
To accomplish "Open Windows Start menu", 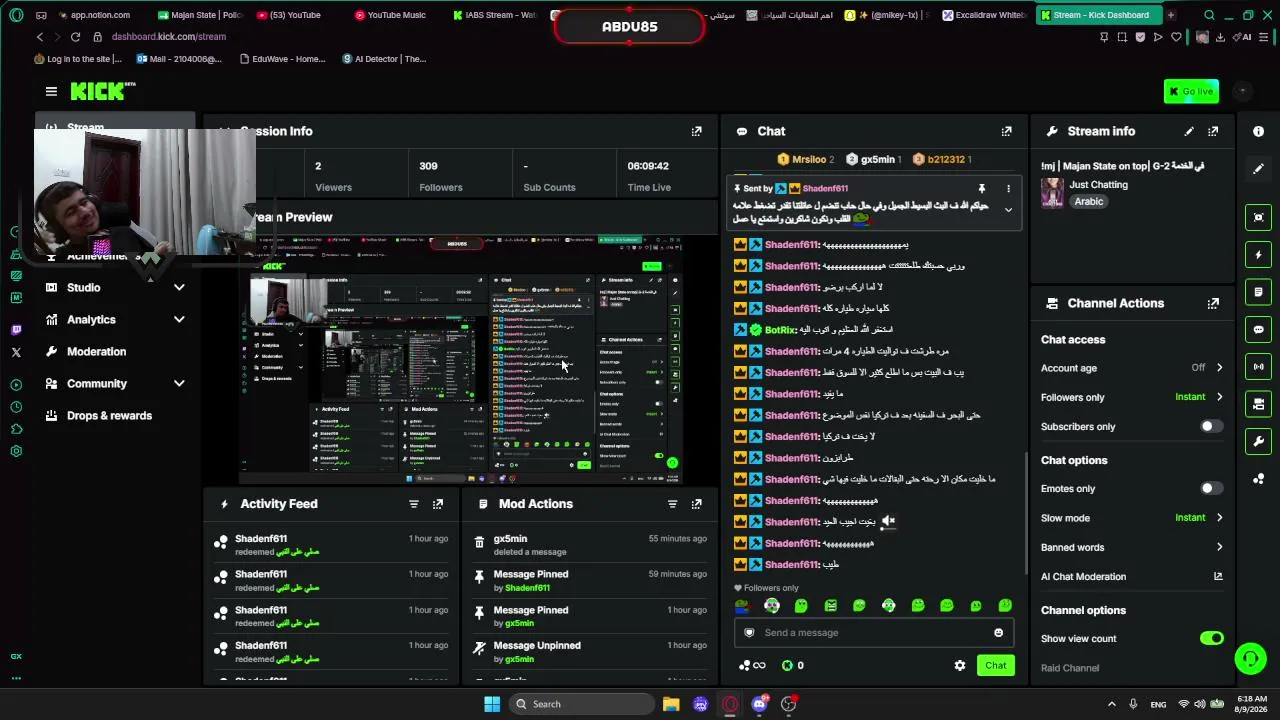I will (492, 704).
